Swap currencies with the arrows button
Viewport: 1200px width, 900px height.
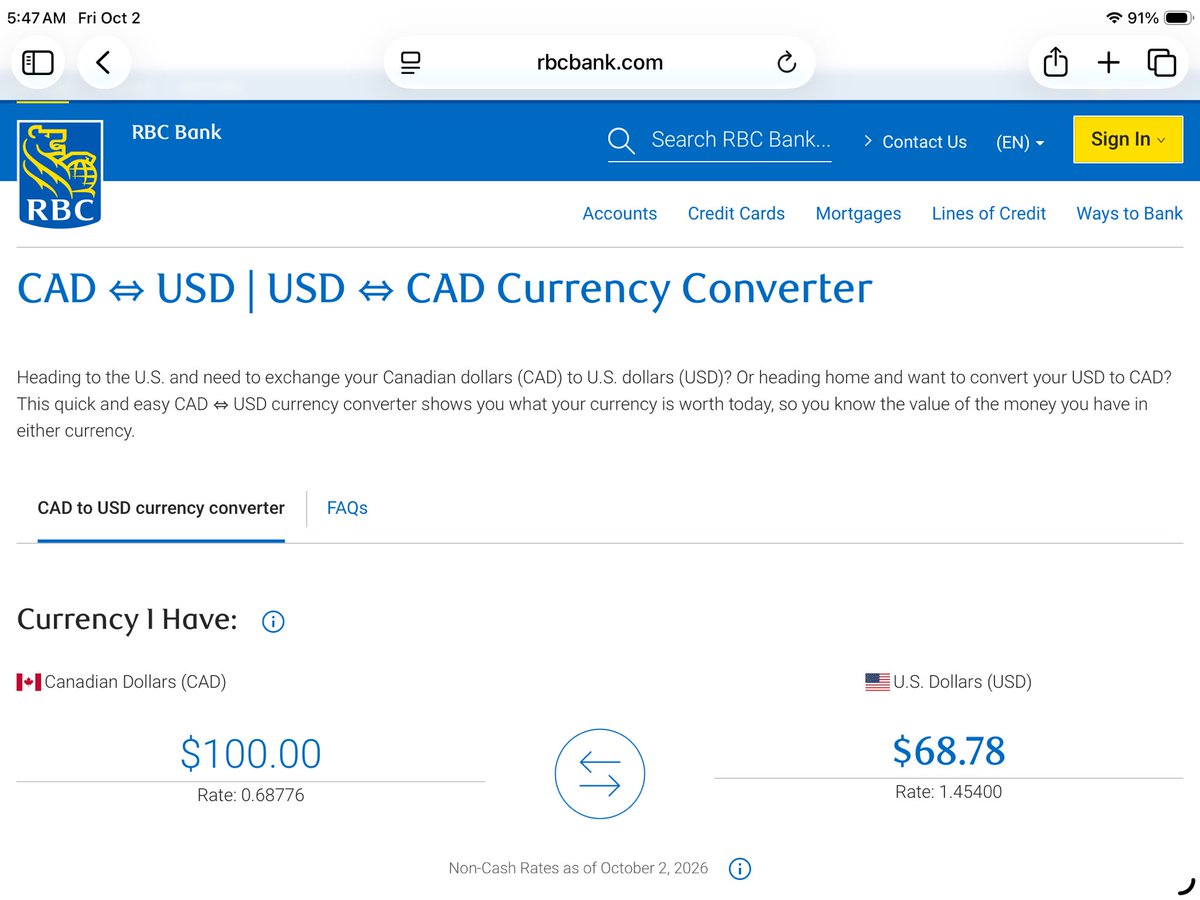pyautogui.click(x=600, y=774)
